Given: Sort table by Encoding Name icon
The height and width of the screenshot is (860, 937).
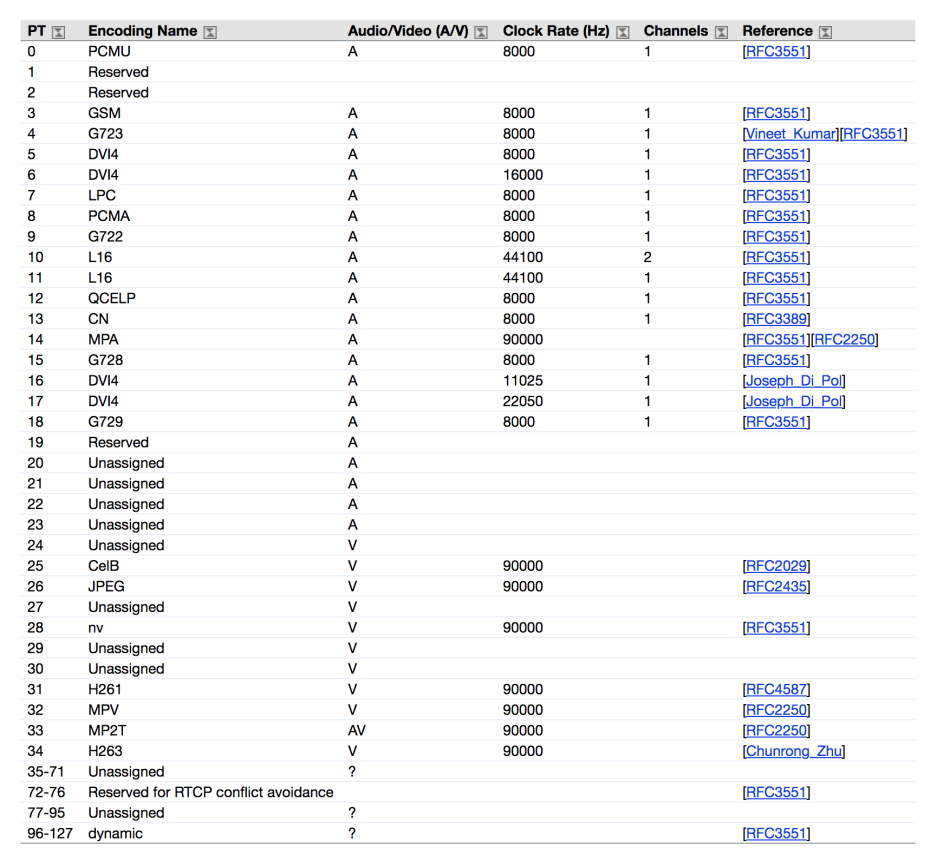Looking at the screenshot, I should pos(210,32).
